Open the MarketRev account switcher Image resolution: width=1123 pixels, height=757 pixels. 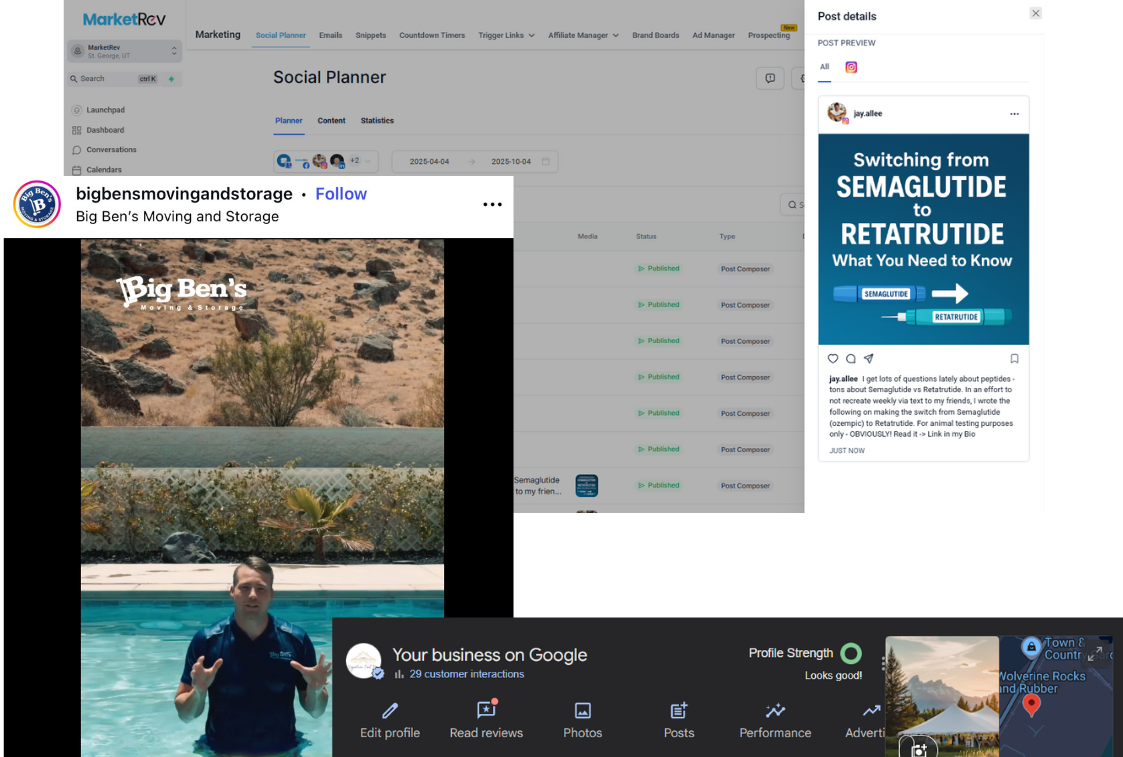125,51
